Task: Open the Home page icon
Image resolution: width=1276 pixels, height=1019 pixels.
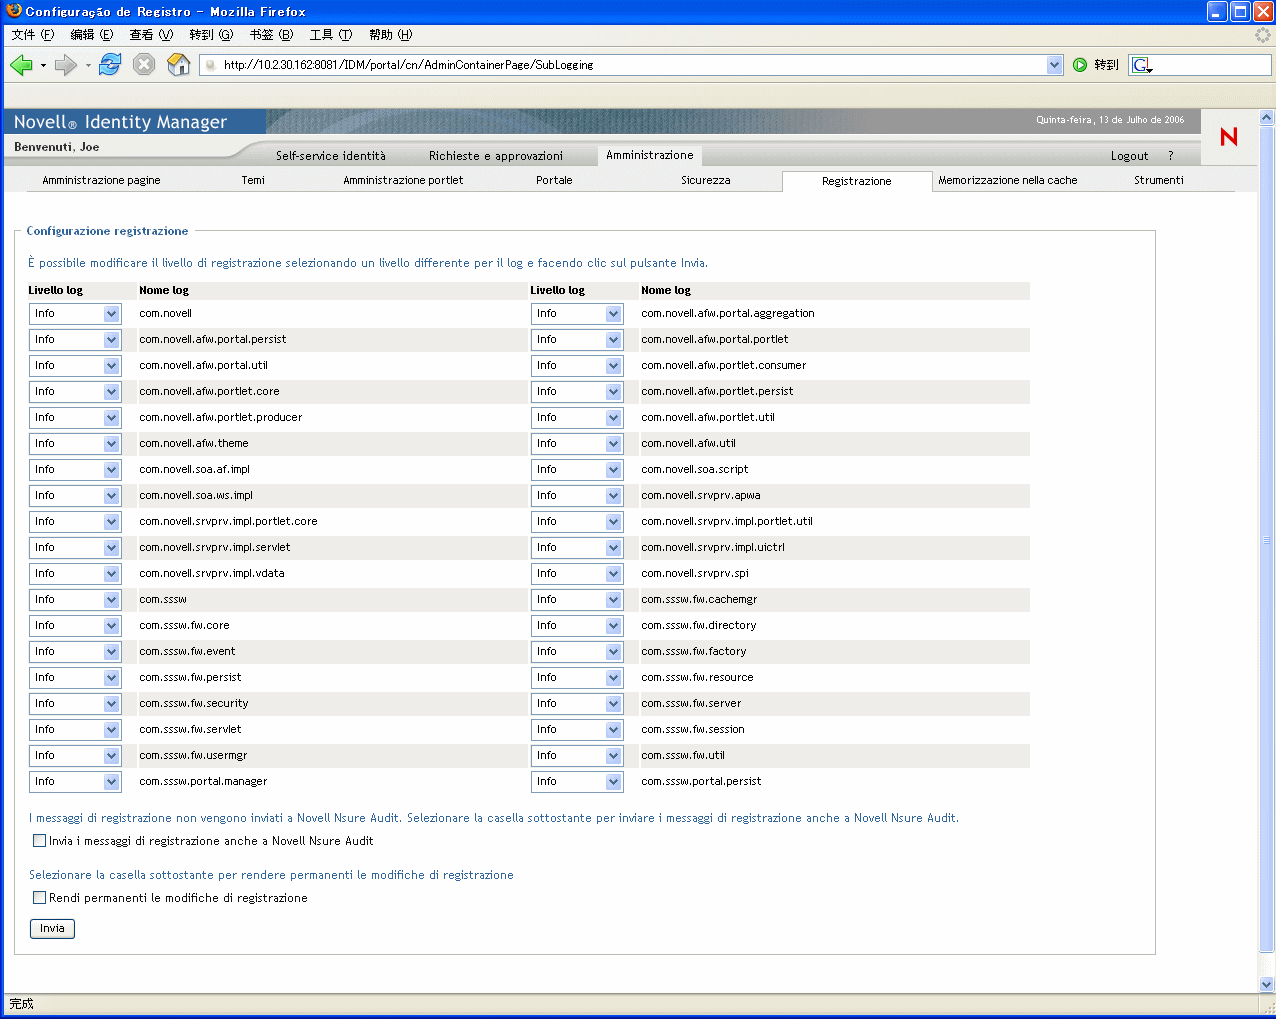Action: pos(178,65)
